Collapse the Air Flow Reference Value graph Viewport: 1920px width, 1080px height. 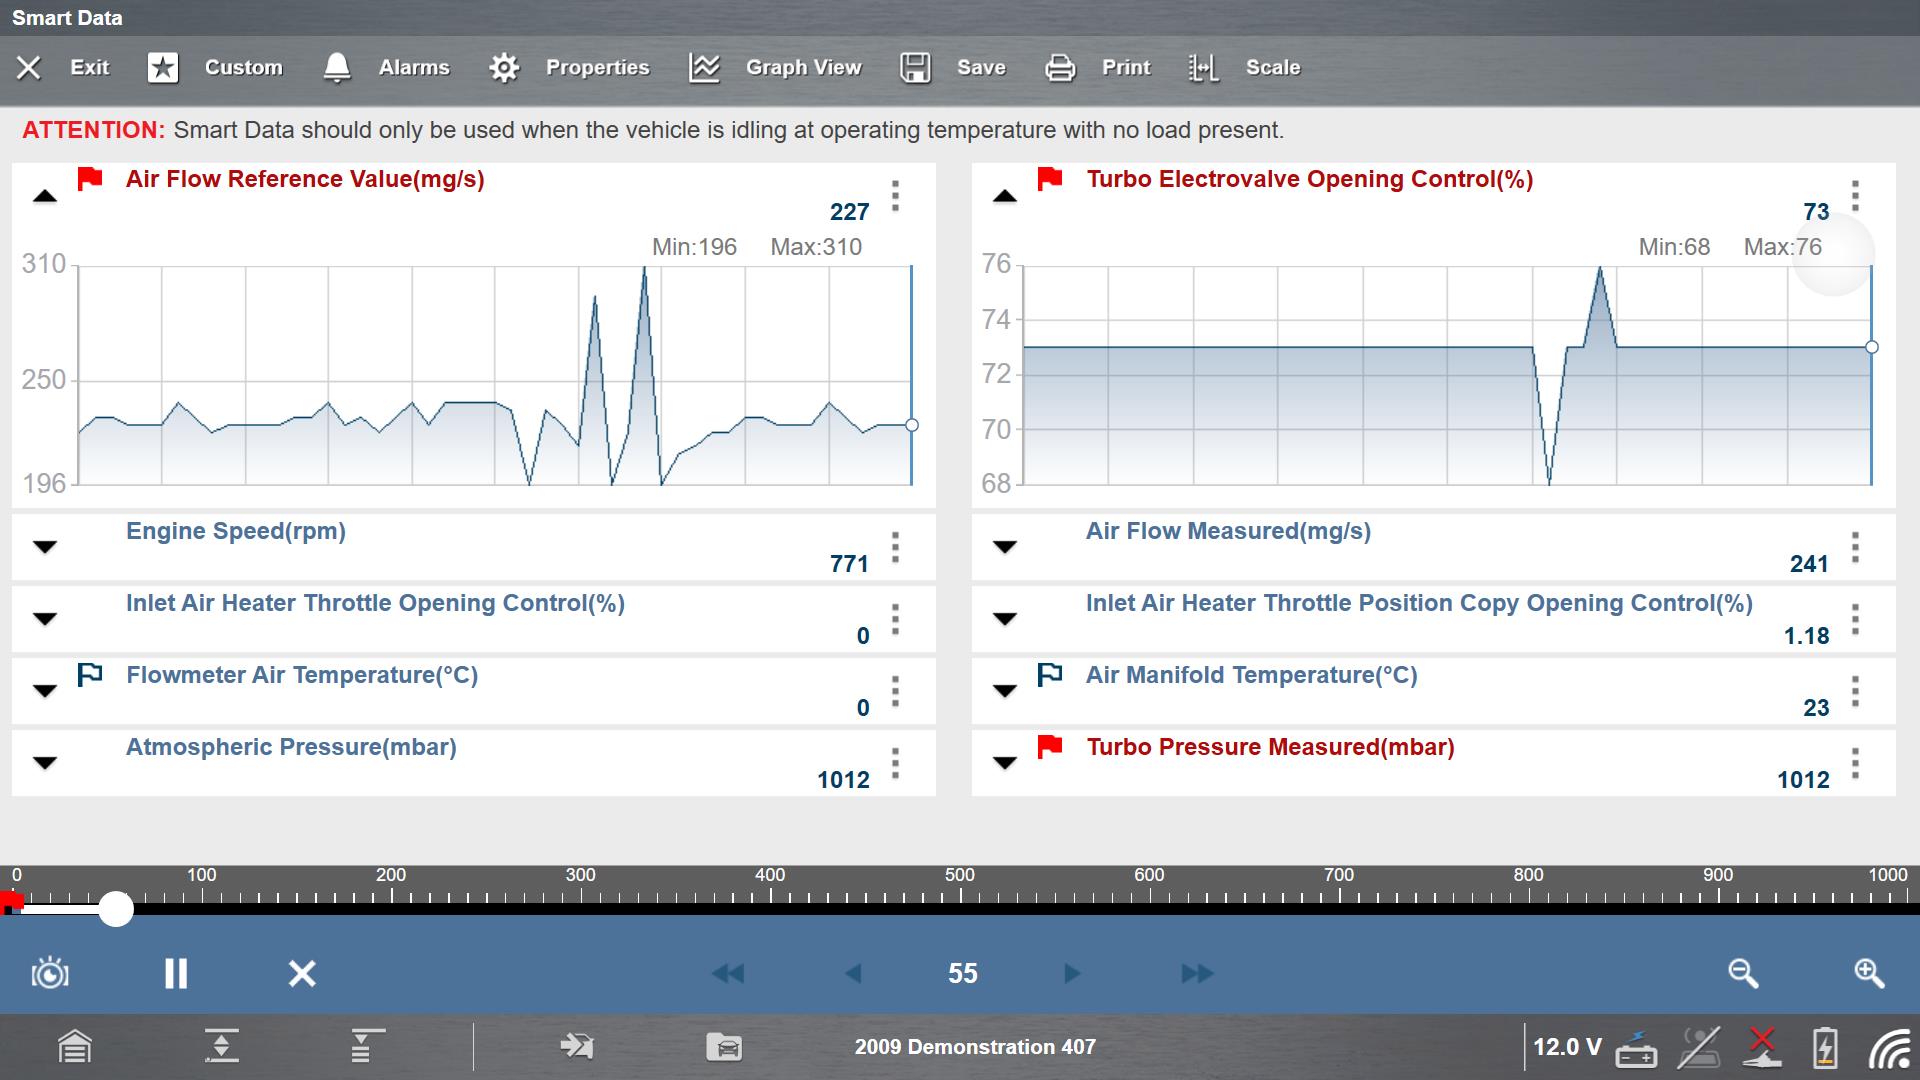(x=45, y=197)
